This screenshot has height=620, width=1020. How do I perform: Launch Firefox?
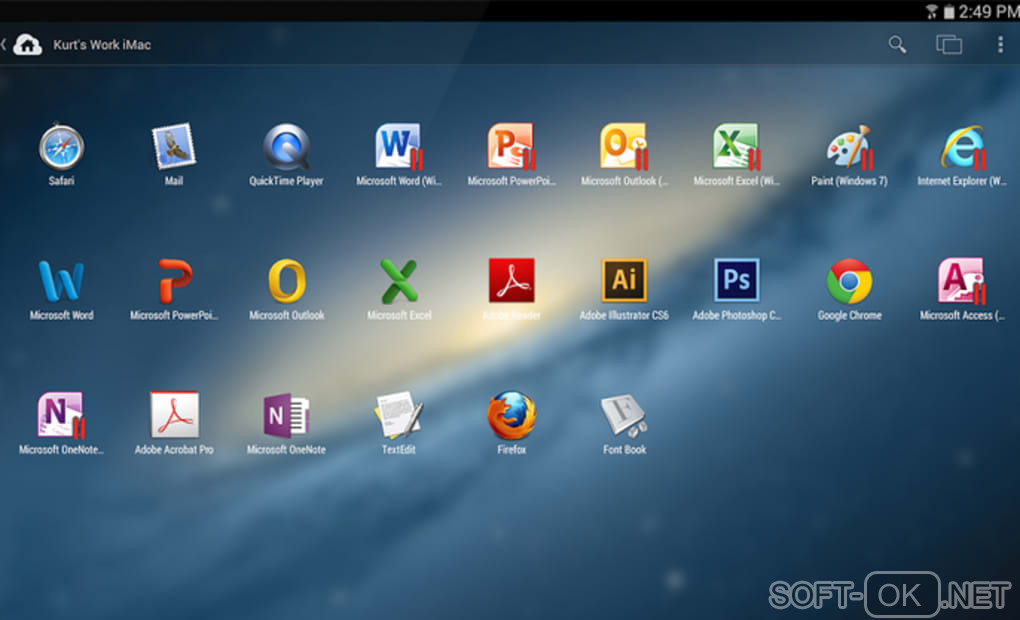point(511,415)
